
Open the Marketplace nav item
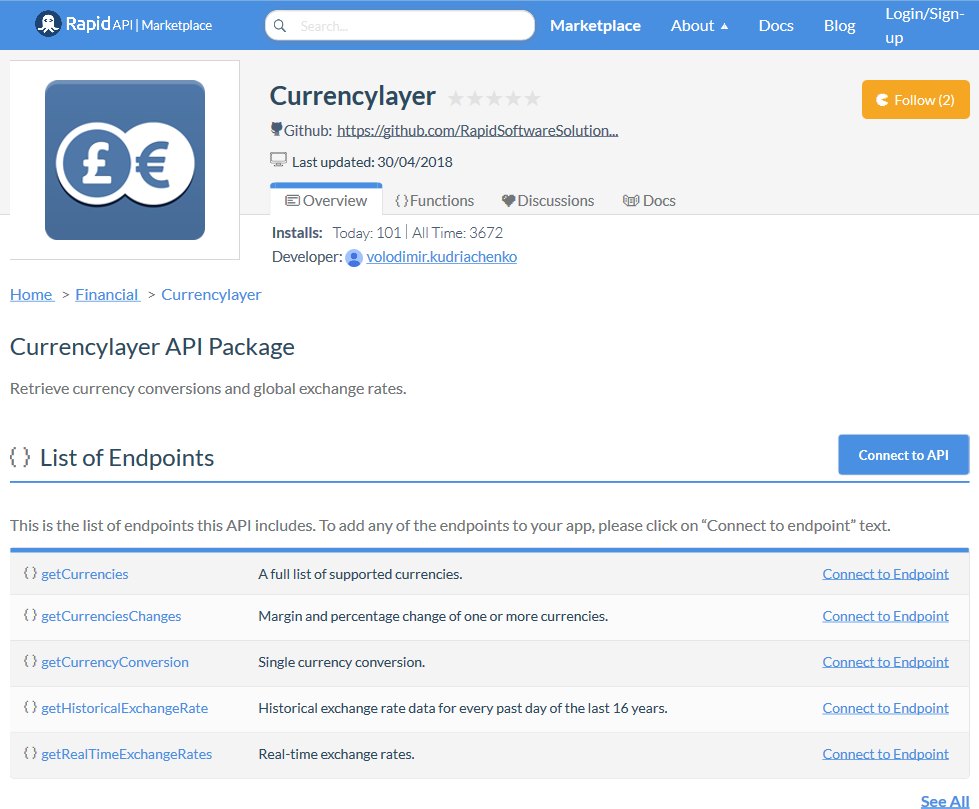click(x=595, y=26)
